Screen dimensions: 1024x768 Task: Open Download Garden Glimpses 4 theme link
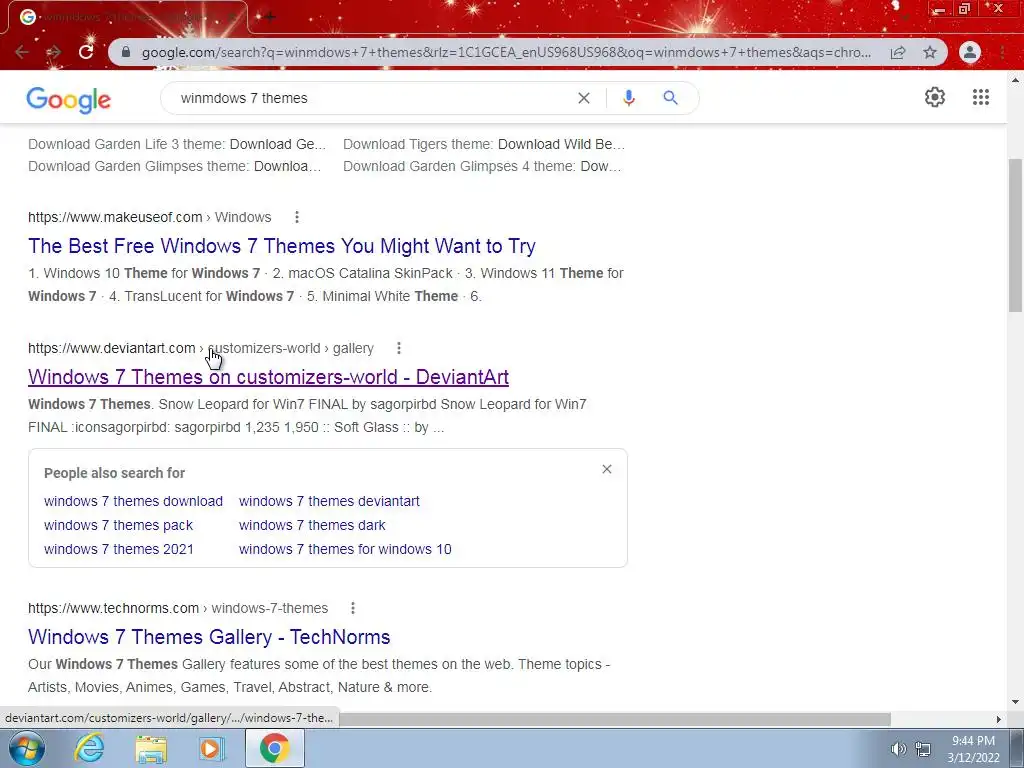click(x=482, y=167)
